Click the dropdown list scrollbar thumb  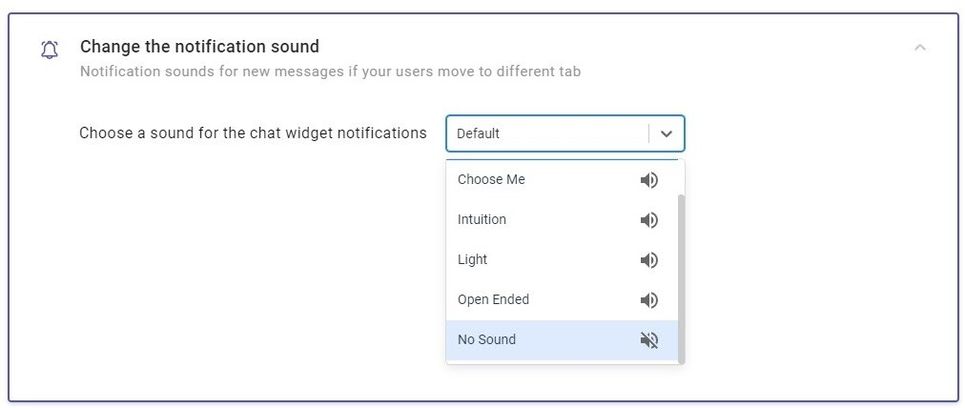click(681, 278)
